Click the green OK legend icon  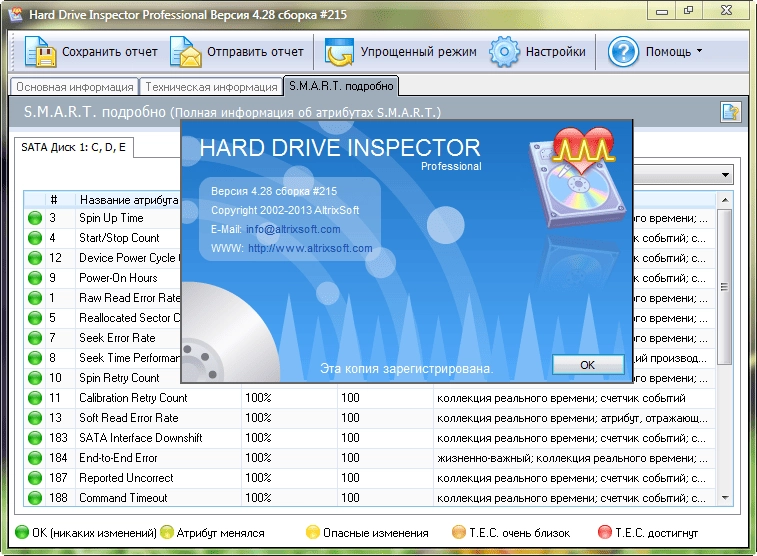[22, 532]
